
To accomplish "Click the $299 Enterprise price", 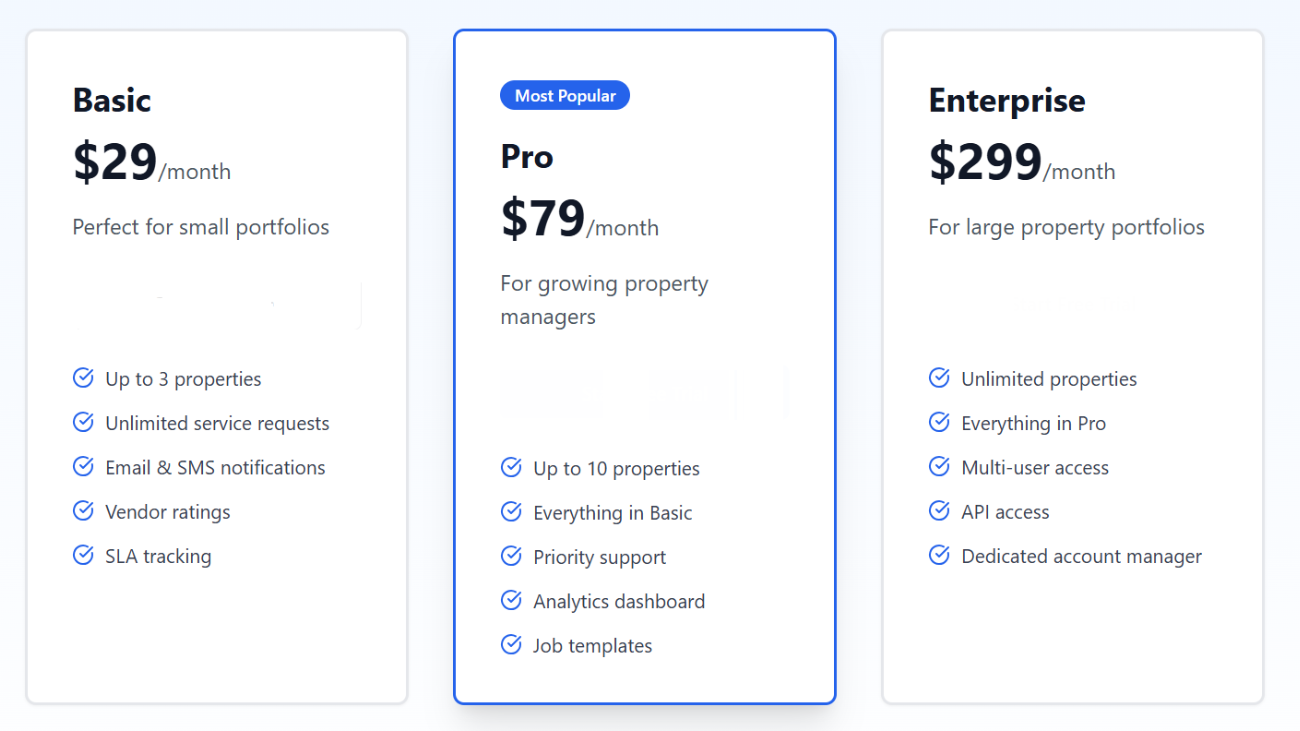I will point(985,162).
